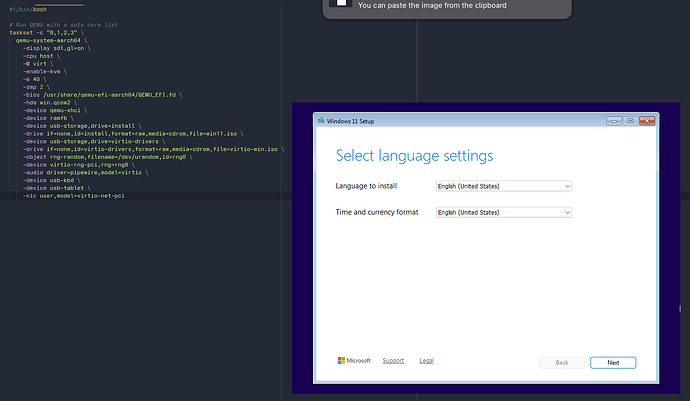Place cursor on the -hda win.qcow2 line
The height and width of the screenshot is (401, 690).
[50, 103]
